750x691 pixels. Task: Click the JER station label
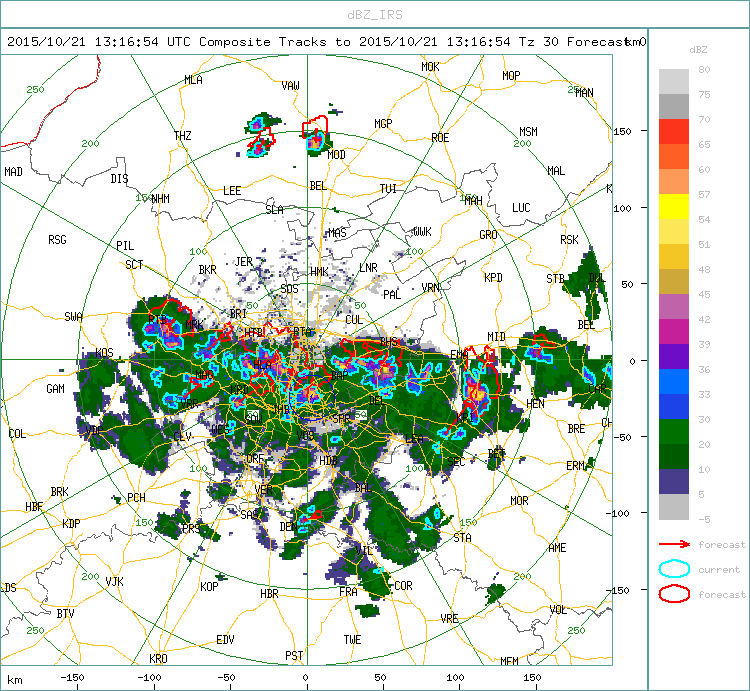coord(243,262)
